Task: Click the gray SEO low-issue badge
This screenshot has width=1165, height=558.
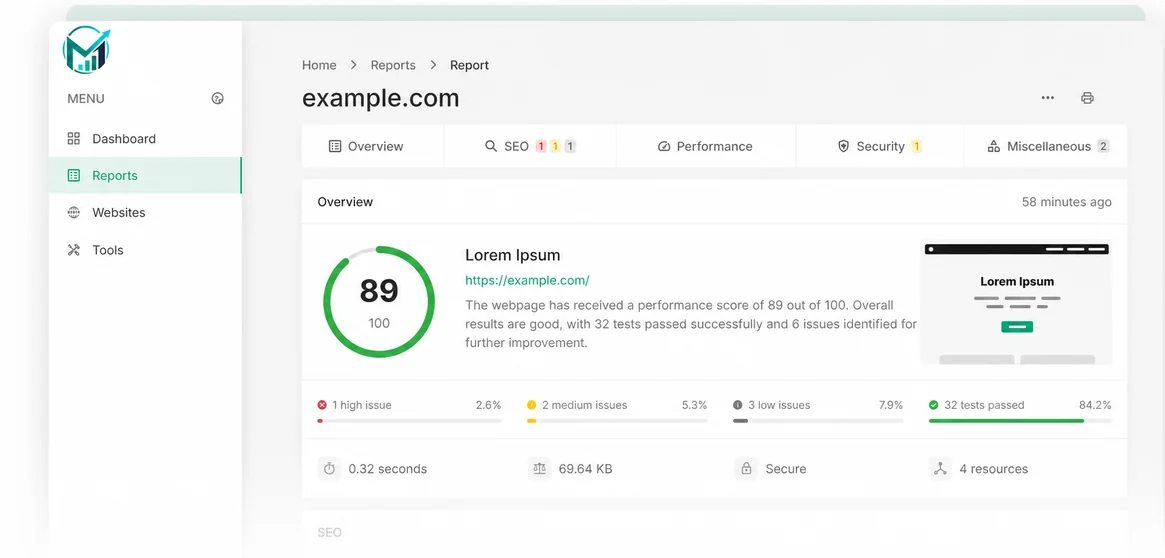Action: 570,146
